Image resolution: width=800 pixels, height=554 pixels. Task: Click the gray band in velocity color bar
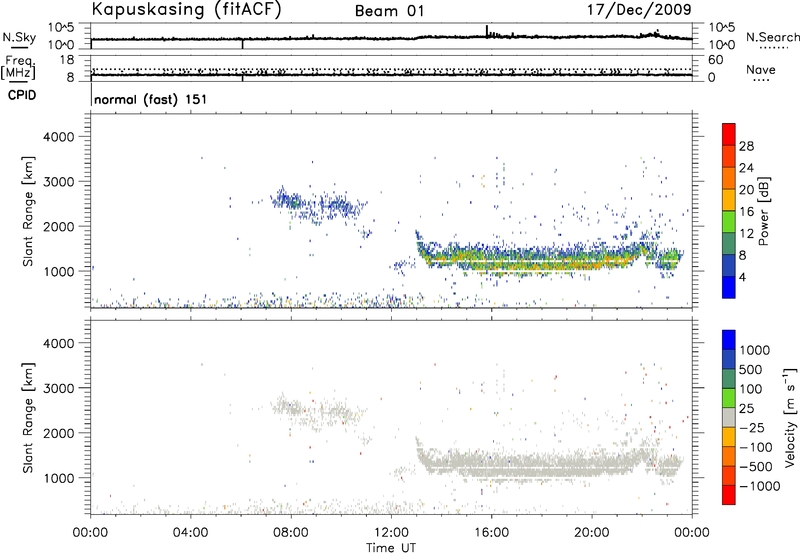(729, 417)
